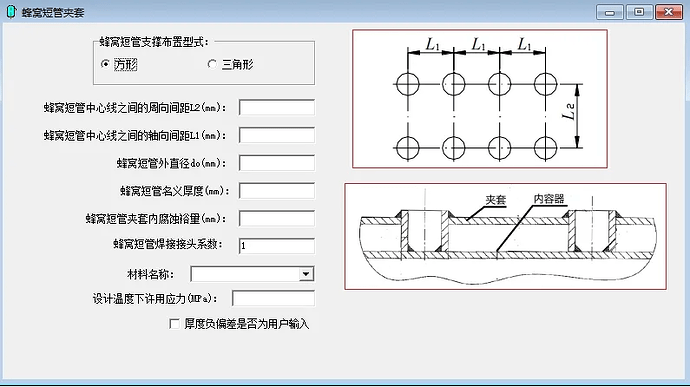Screen dimensions: 690x387
Task: Focus the 周向间距L2 input field
Action: (x=277, y=108)
